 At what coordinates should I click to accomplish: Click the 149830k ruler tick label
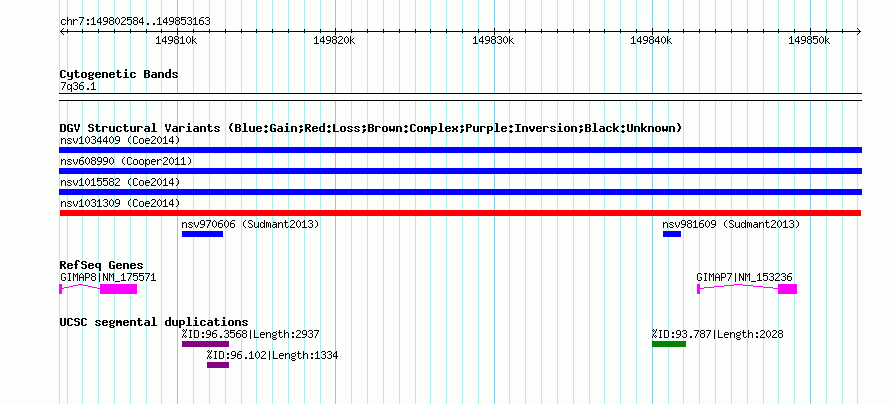click(493, 41)
